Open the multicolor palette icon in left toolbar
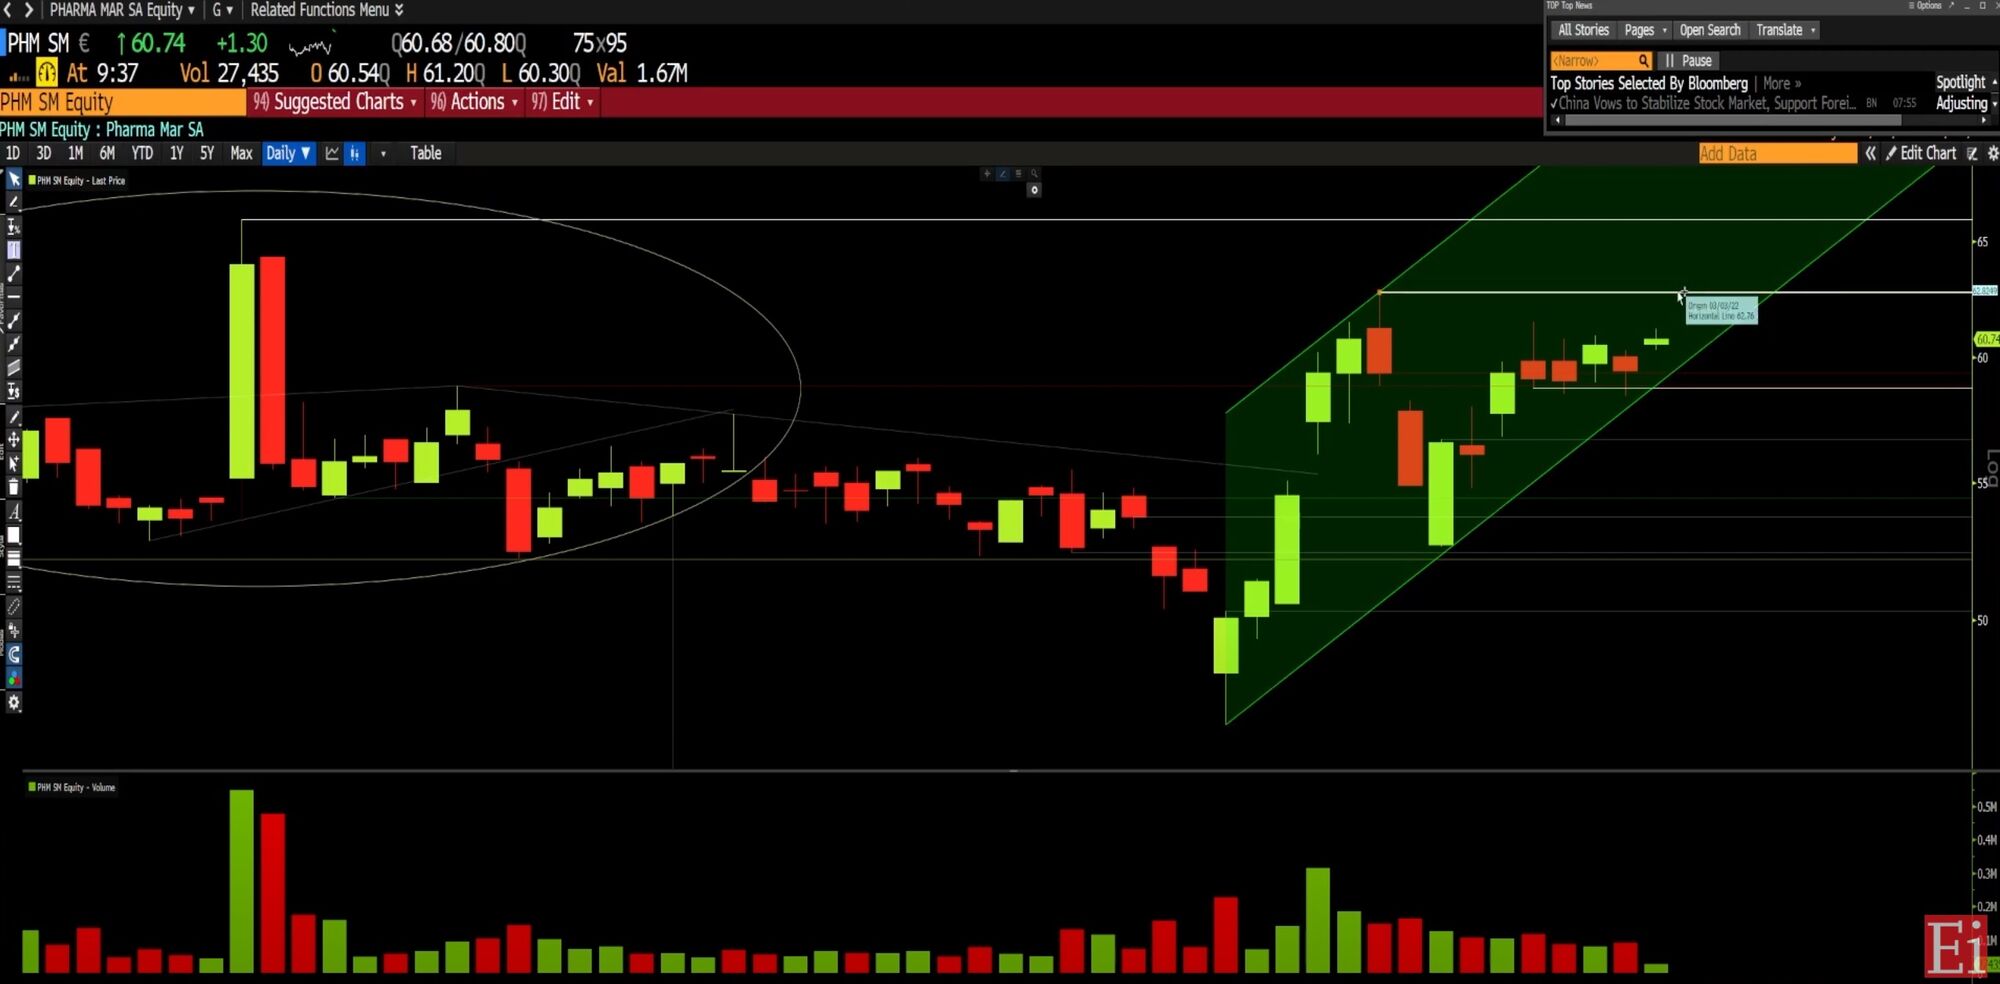The height and width of the screenshot is (984, 2000). (14, 679)
